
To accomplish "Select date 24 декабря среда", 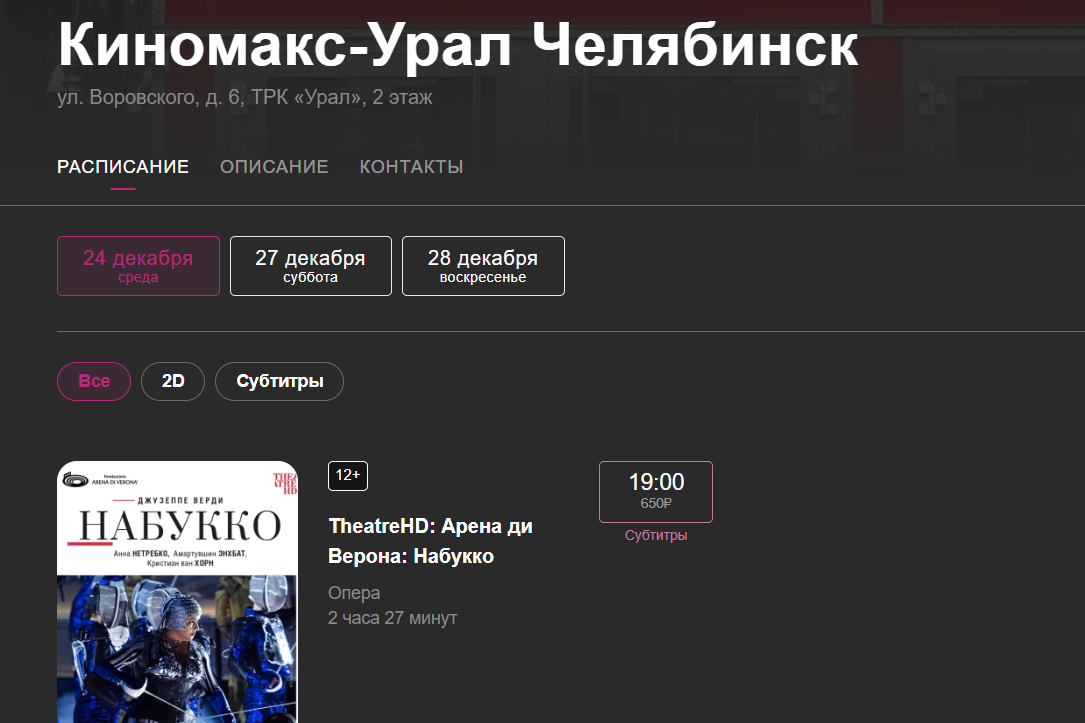I will click(x=138, y=266).
